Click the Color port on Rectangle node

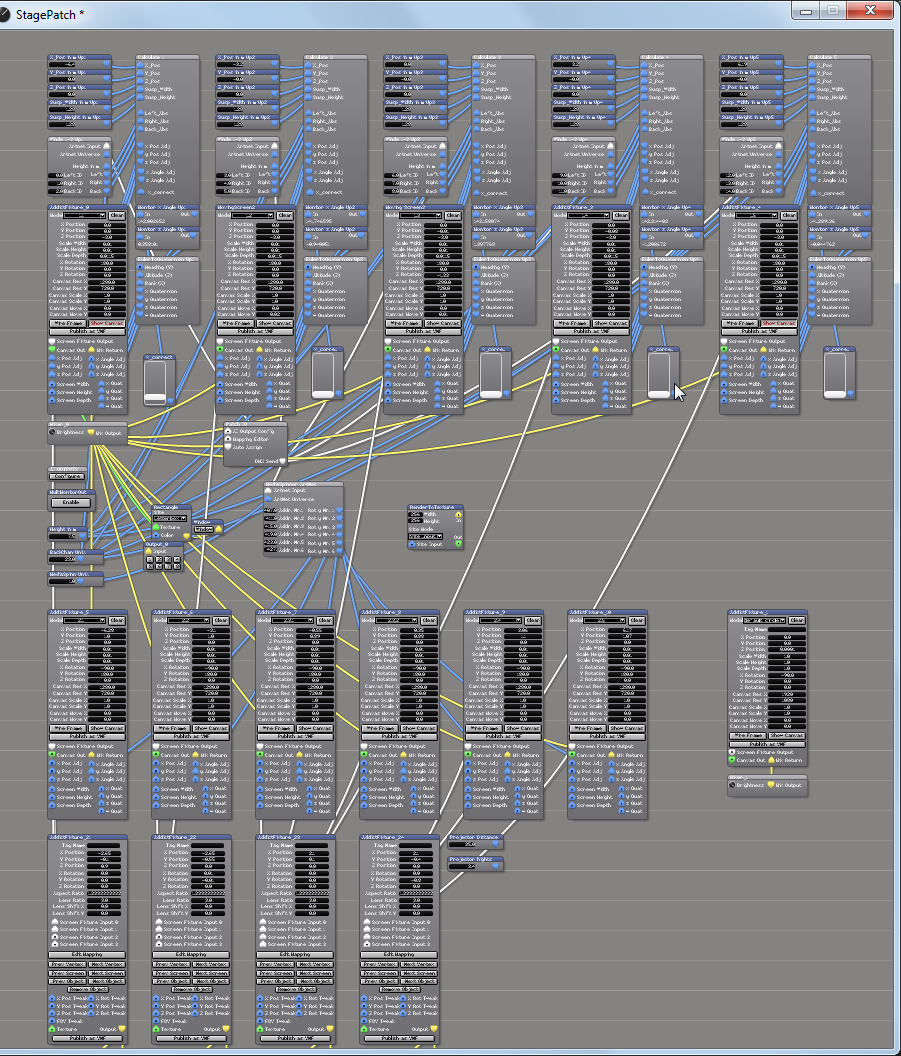click(156, 534)
